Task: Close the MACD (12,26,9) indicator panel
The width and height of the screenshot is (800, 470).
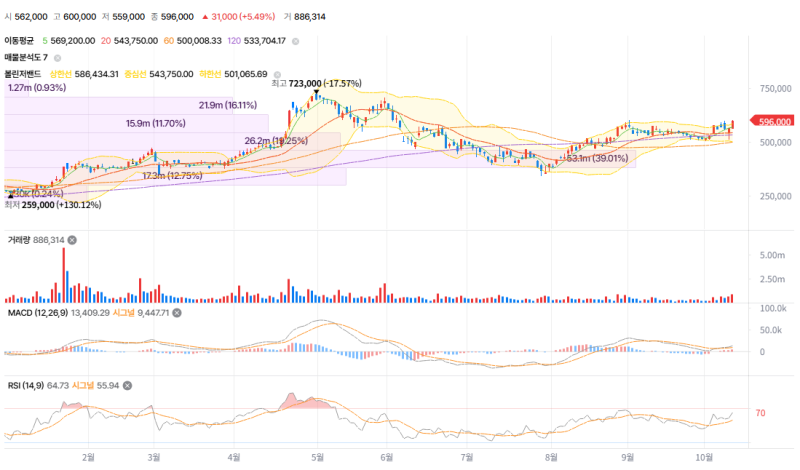Action: [x=177, y=313]
